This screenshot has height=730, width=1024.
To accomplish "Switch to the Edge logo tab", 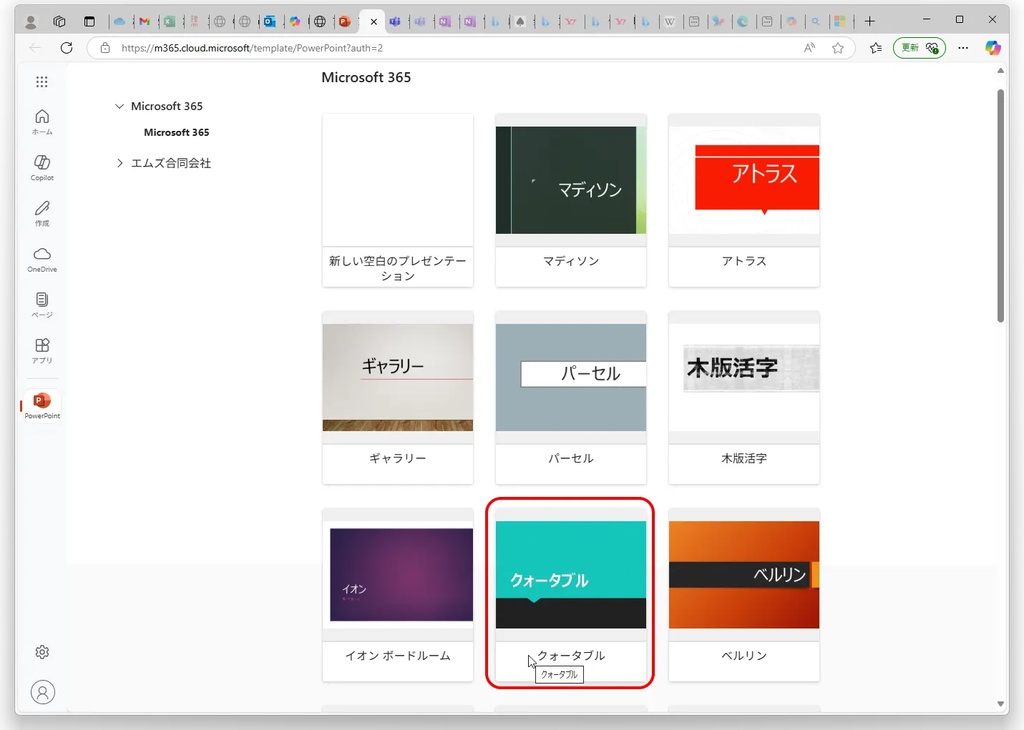I will click(743, 22).
